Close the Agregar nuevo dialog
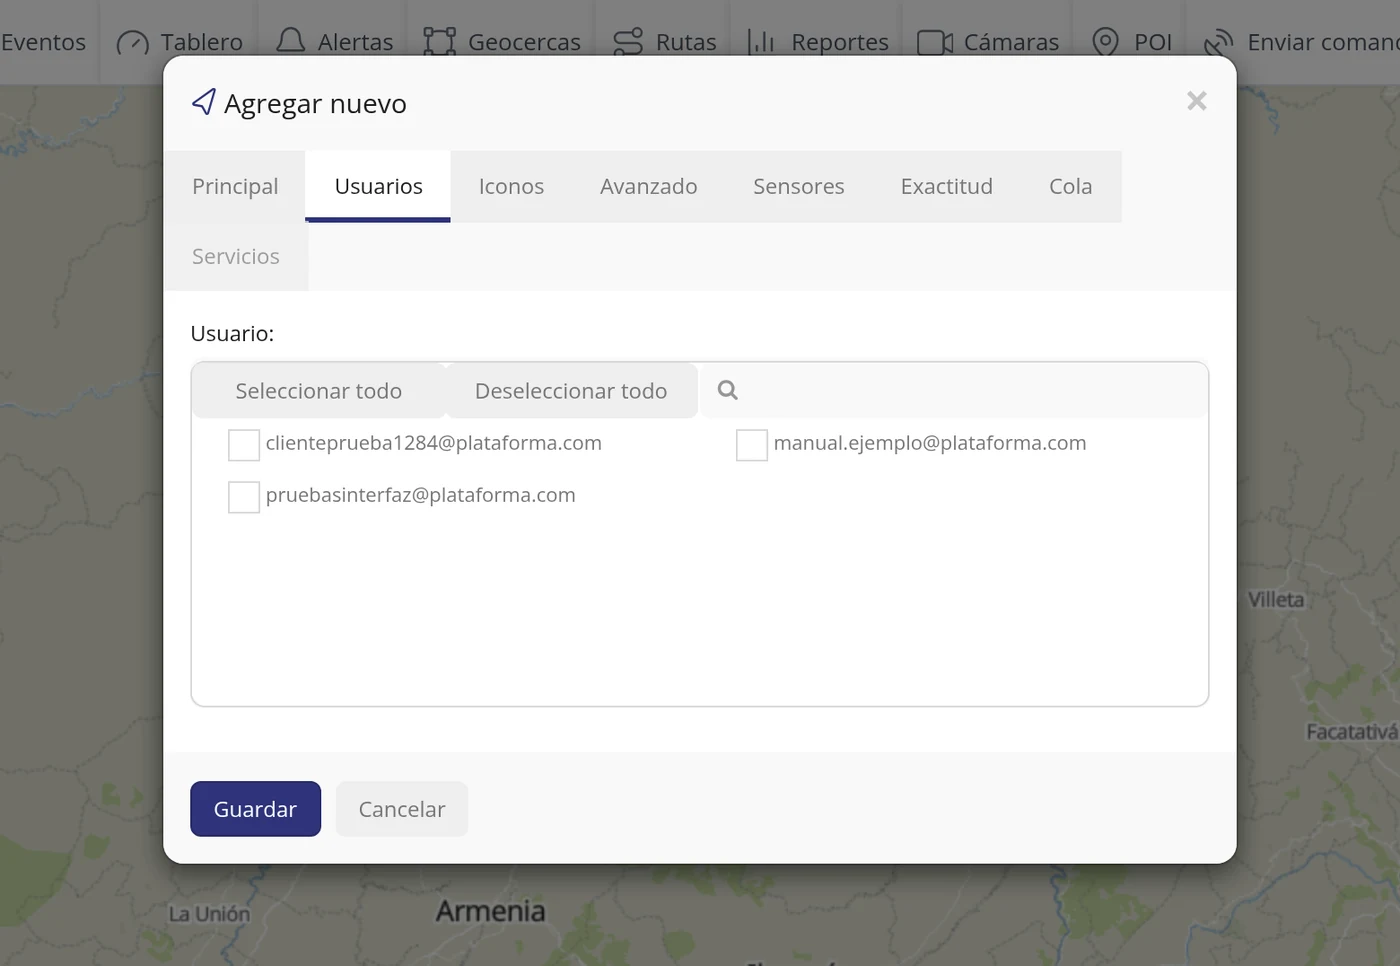Image resolution: width=1400 pixels, height=966 pixels. 1197,101
